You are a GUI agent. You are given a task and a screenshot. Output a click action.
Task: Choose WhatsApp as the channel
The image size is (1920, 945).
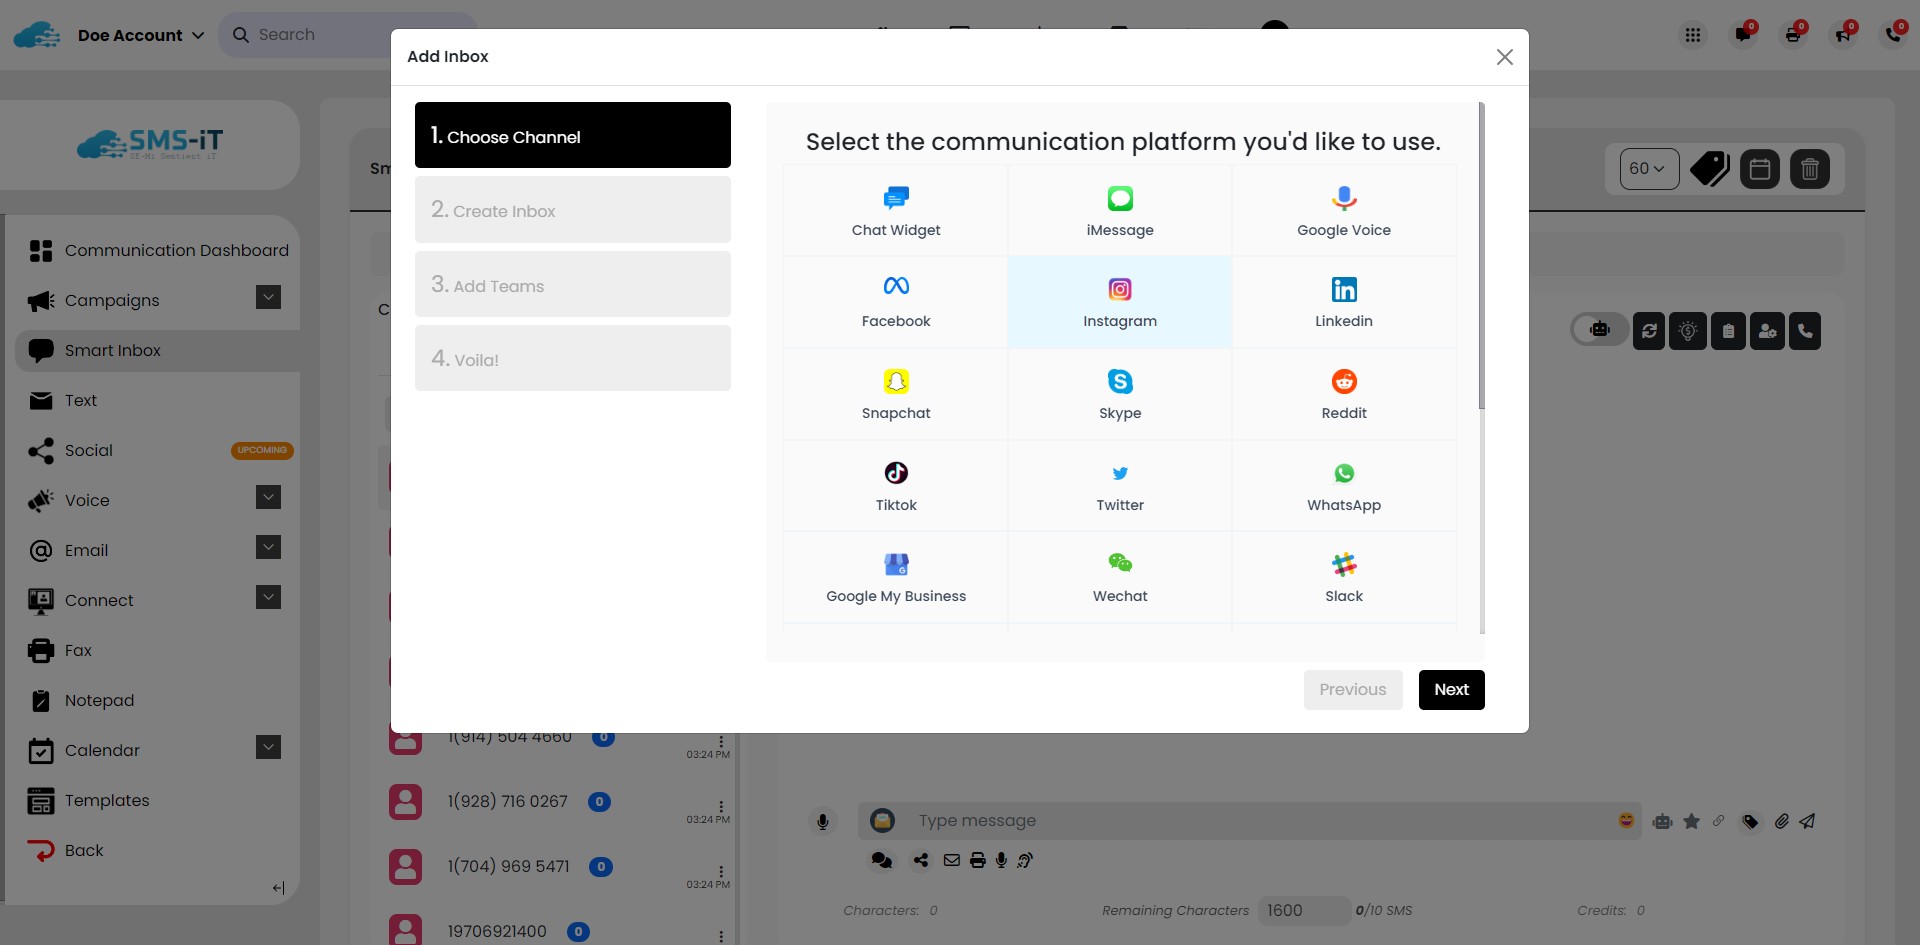coord(1344,486)
